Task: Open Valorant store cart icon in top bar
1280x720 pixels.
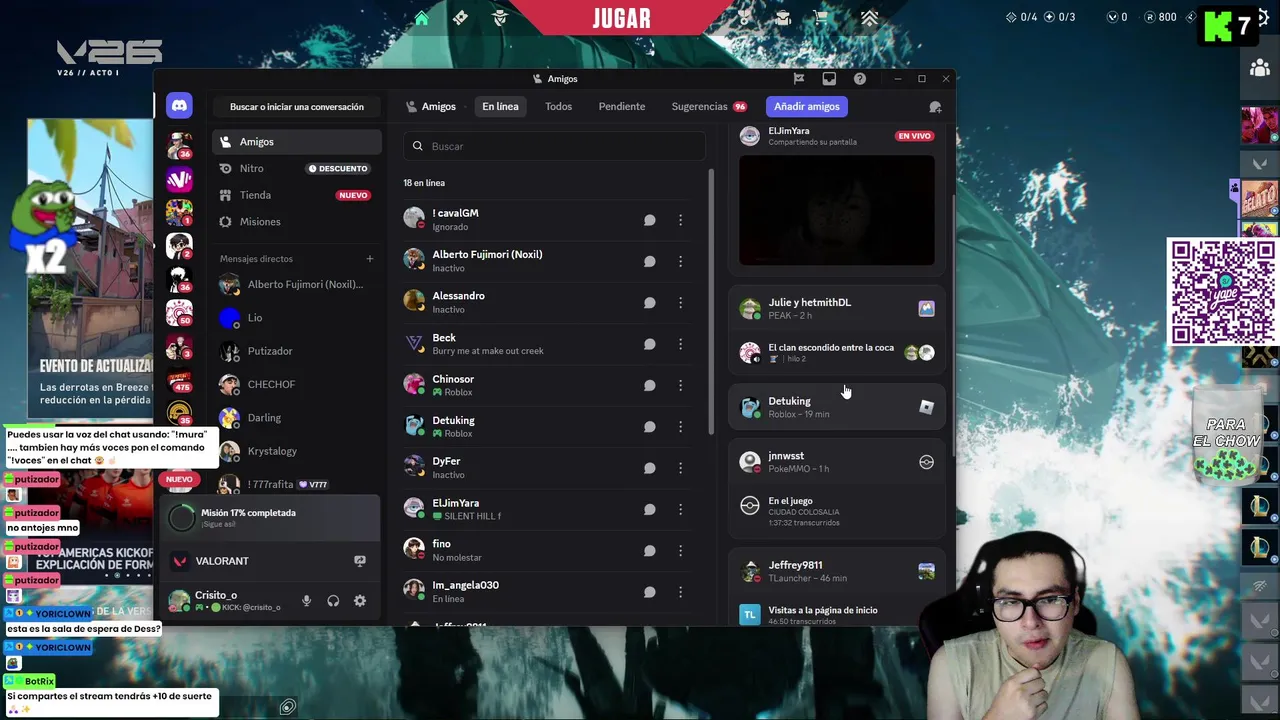Action: (821, 18)
